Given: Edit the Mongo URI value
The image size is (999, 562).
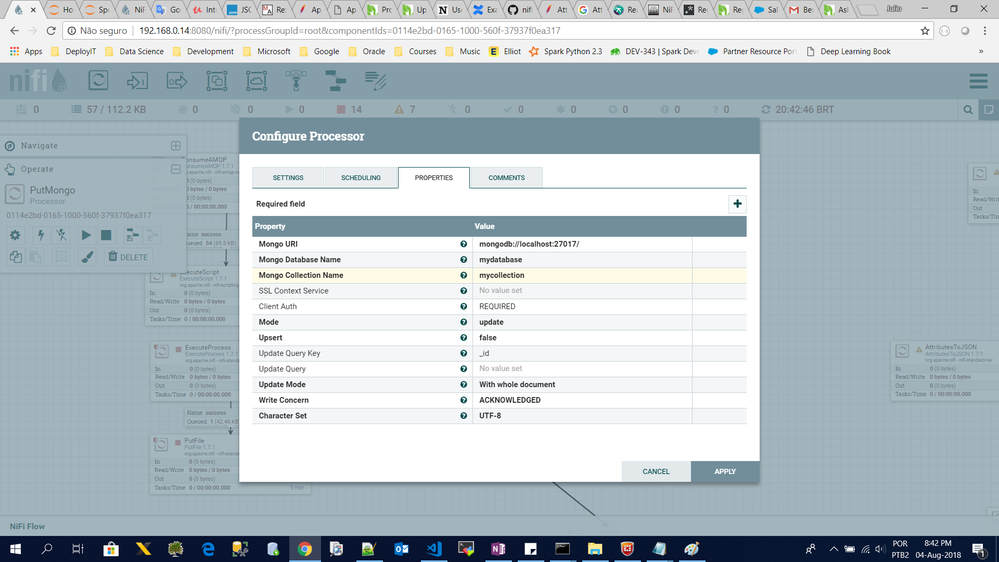Looking at the screenshot, I should click(x=582, y=244).
